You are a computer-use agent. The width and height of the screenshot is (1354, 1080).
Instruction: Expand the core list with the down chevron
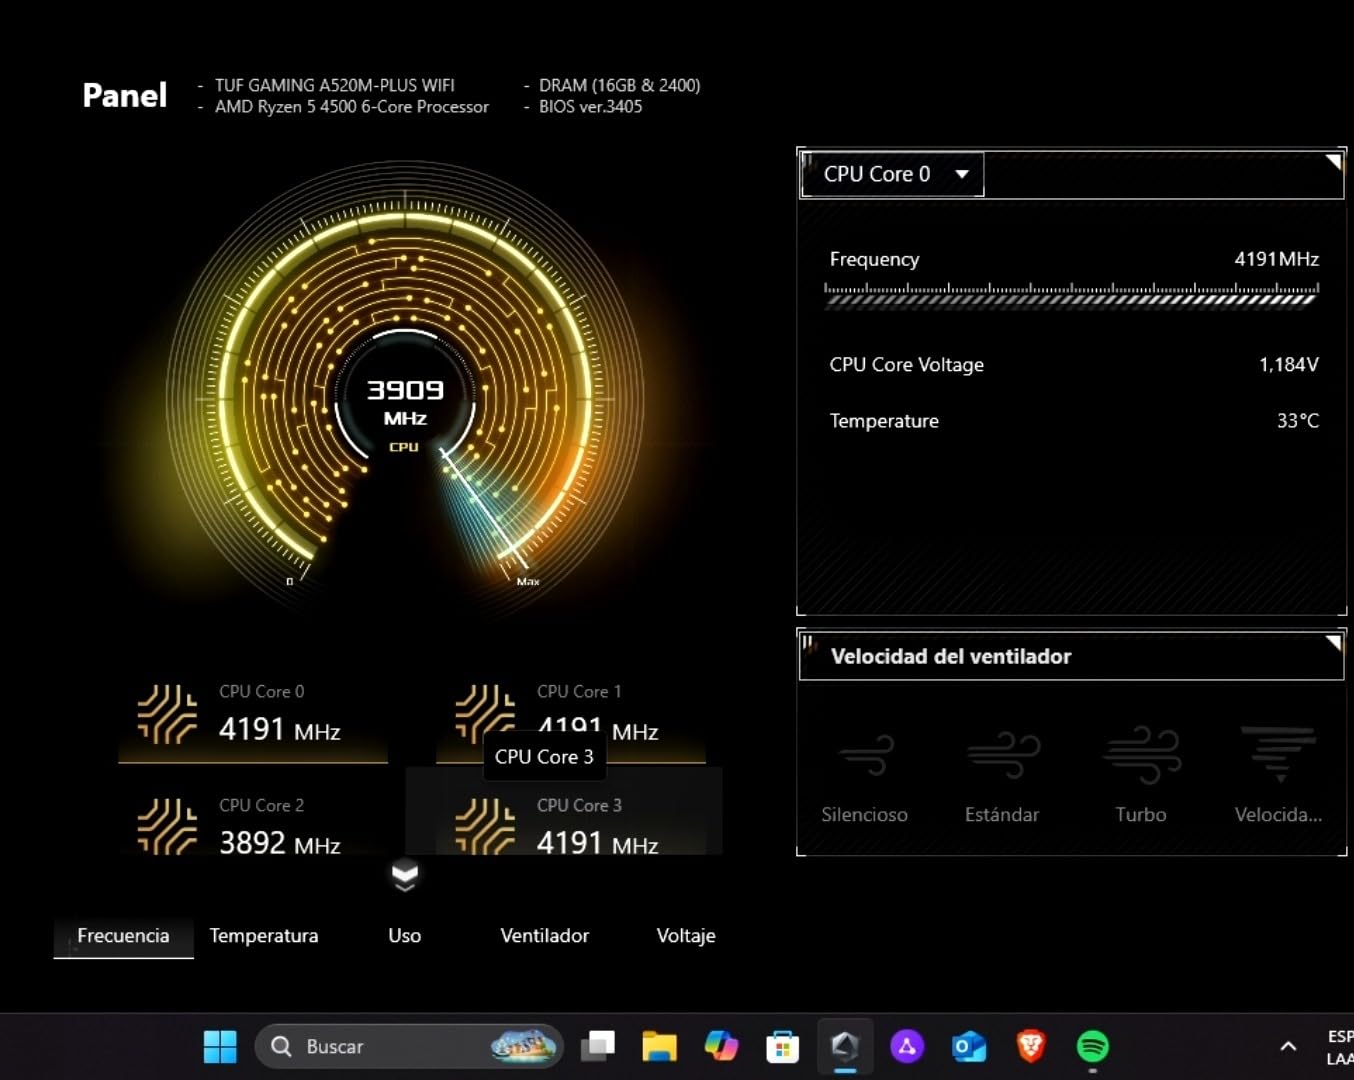click(404, 875)
